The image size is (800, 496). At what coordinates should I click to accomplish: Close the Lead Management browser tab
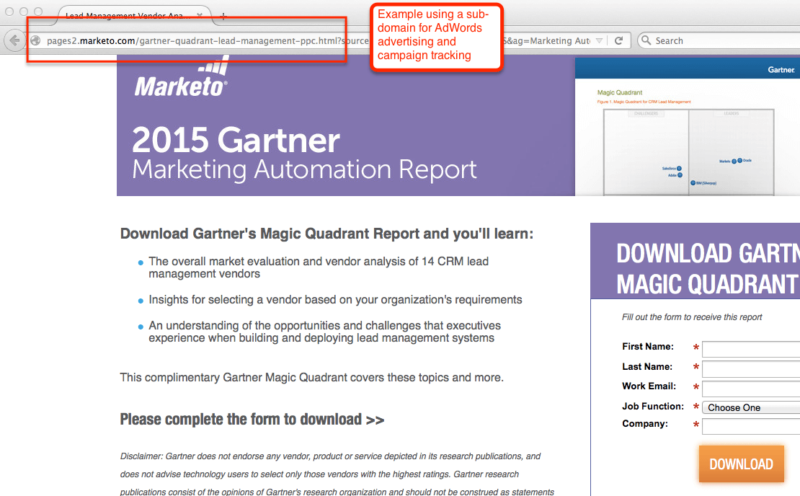199,15
